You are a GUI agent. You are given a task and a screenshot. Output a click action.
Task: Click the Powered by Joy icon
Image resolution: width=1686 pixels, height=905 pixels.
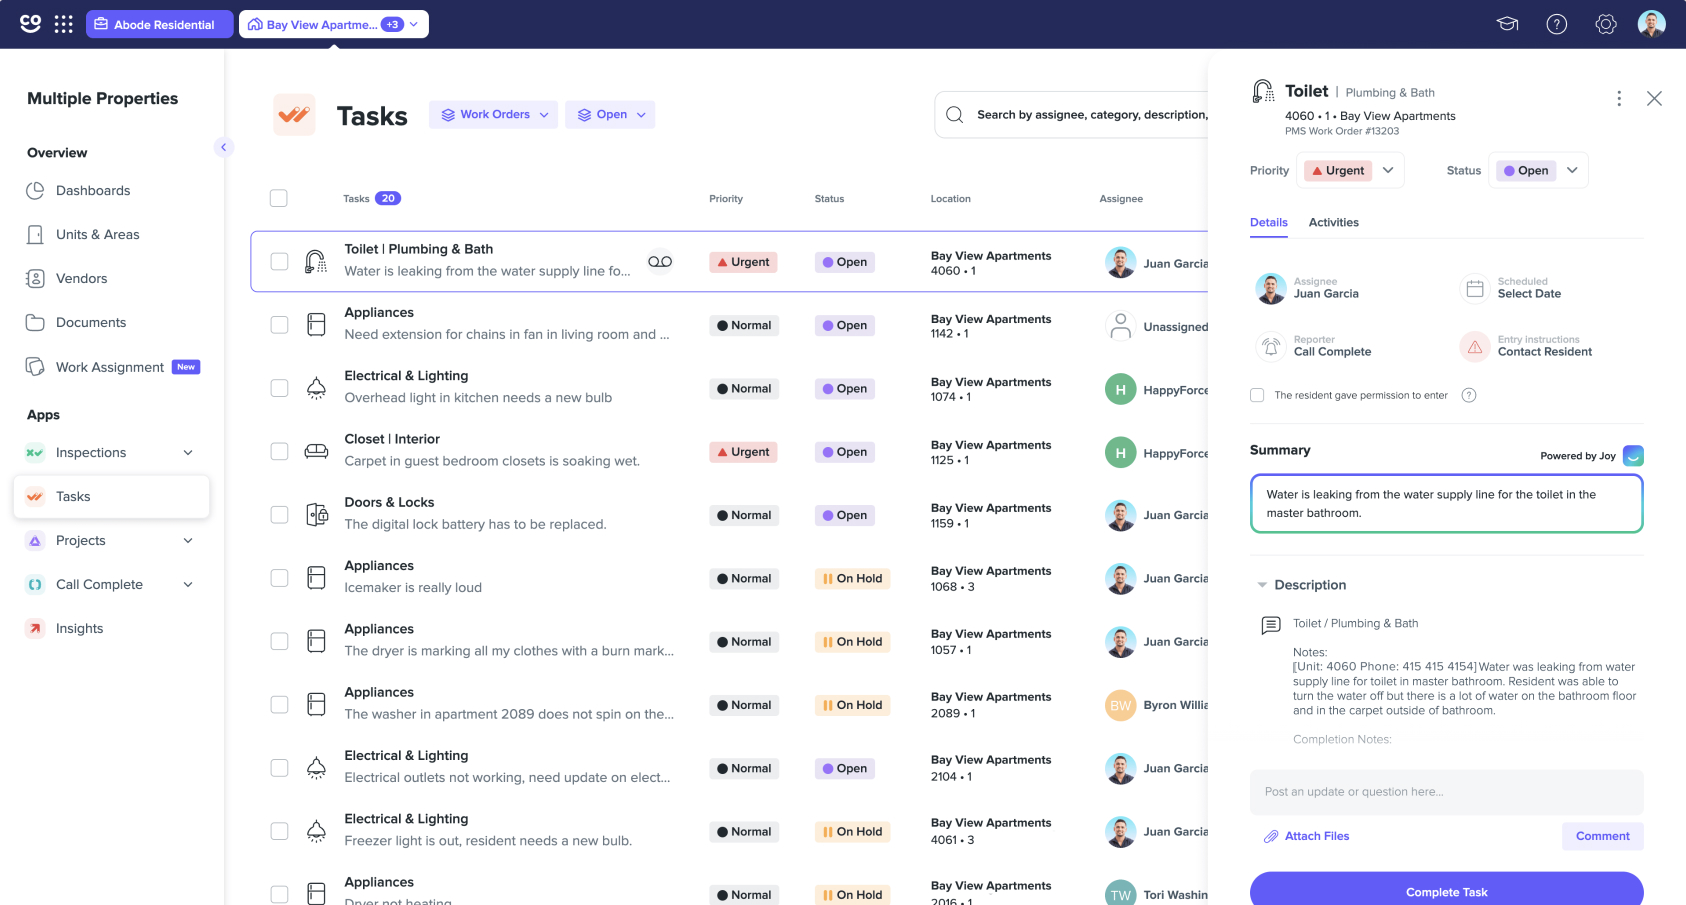(1632, 456)
